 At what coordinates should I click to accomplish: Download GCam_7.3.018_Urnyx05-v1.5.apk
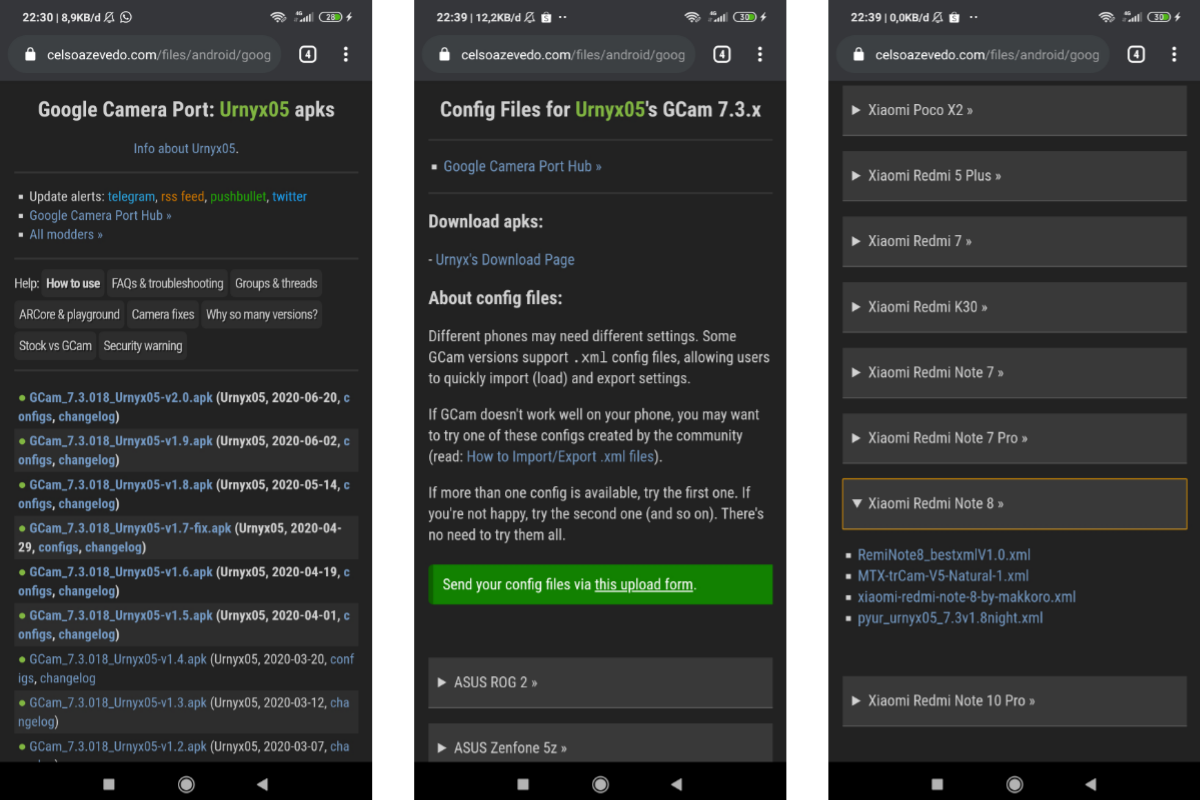121,616
